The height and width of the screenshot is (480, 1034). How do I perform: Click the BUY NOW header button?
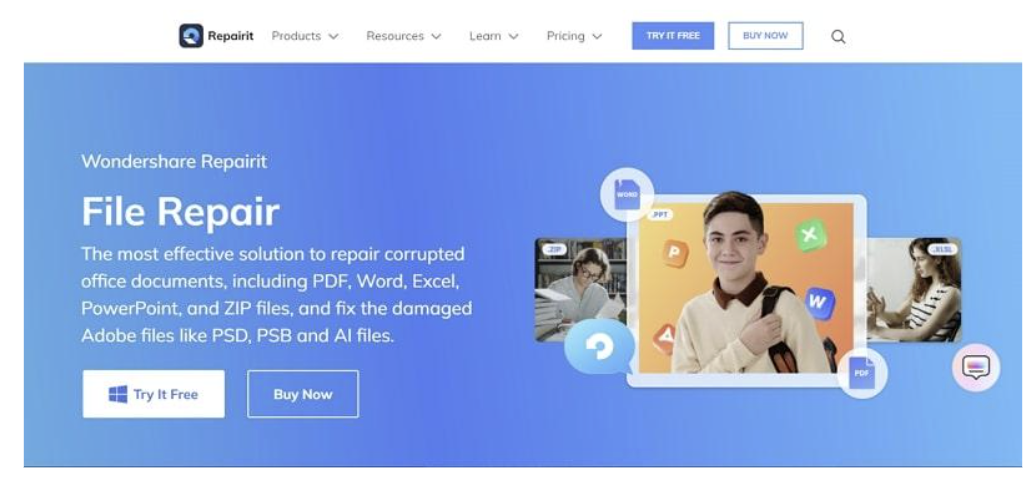[765, 36]
